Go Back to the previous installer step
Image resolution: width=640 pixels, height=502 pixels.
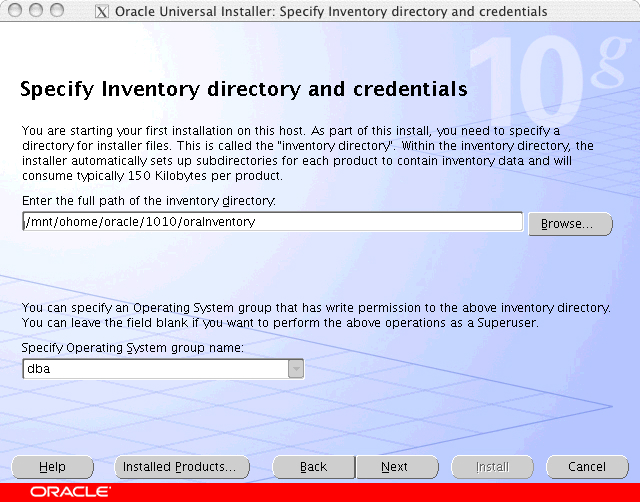[x=313, y=467]
